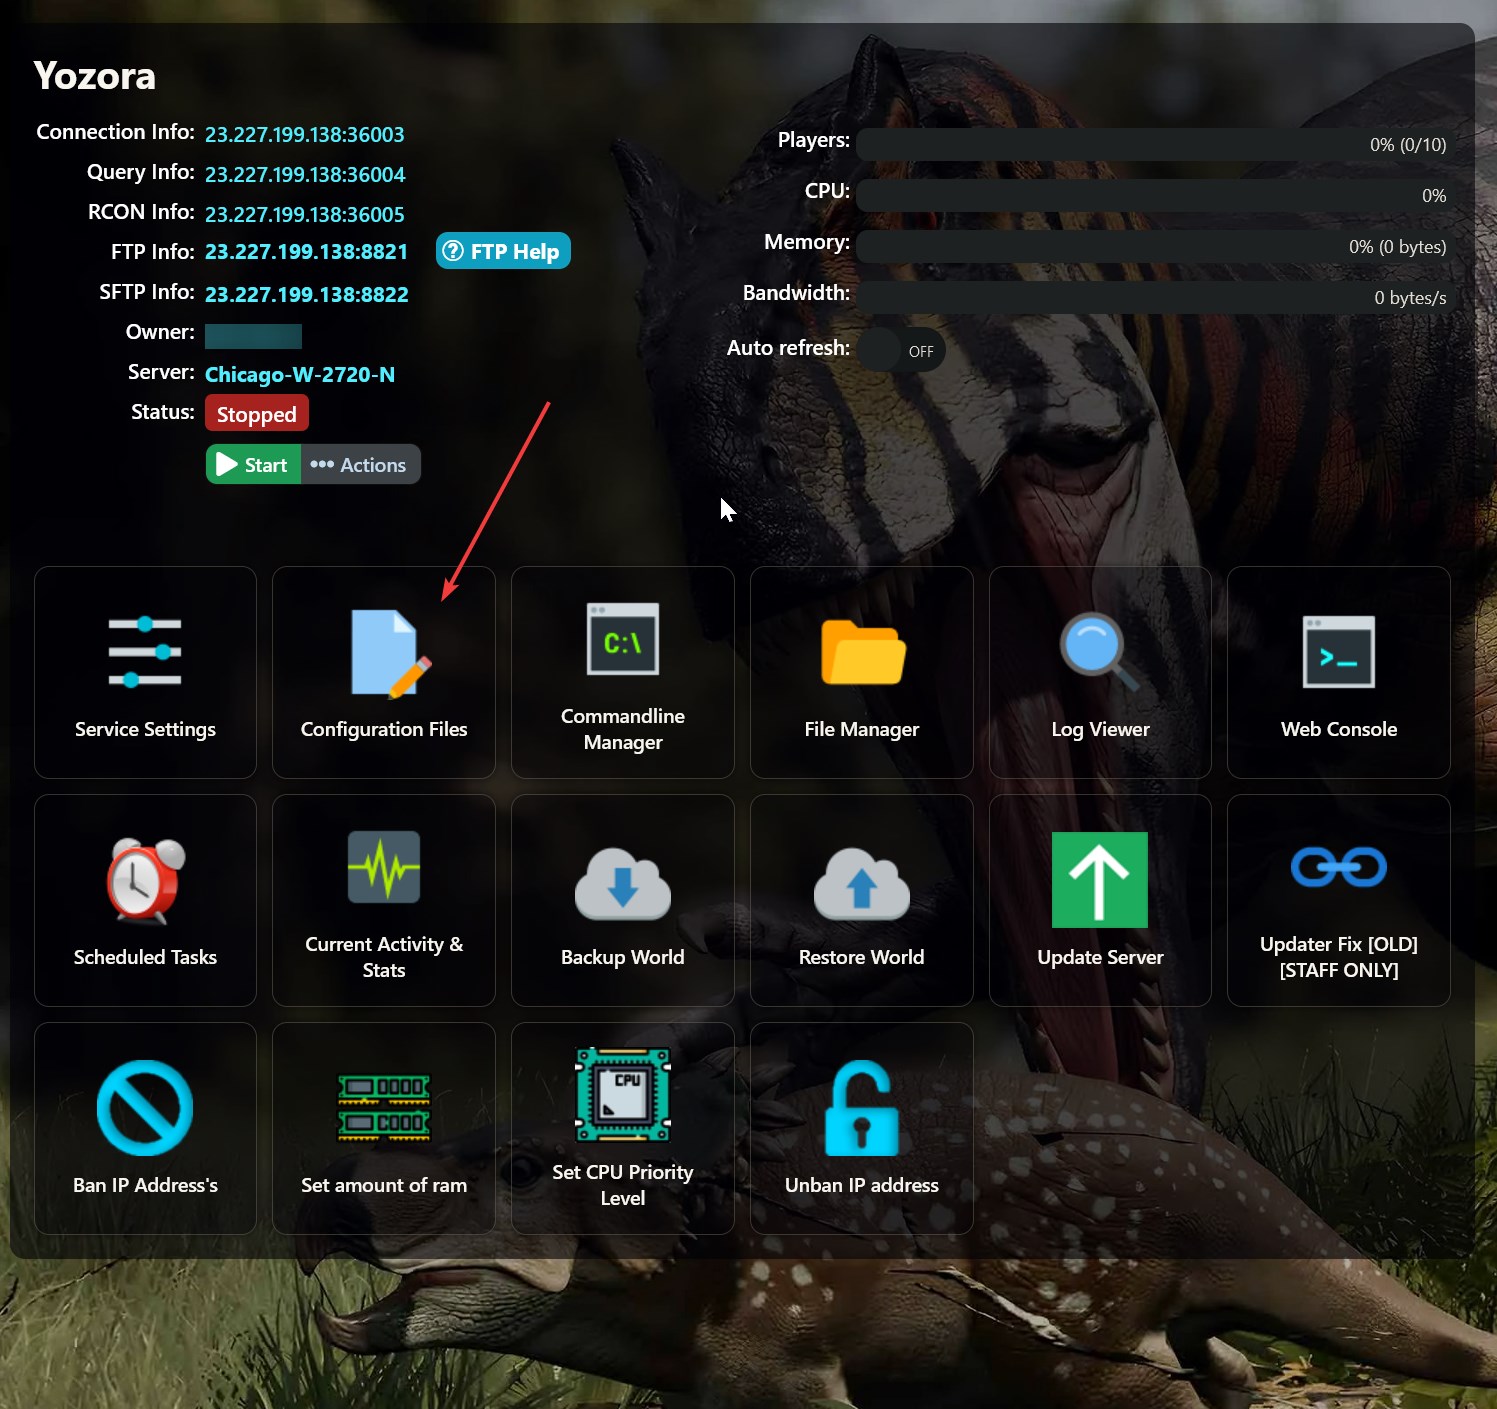The image size is (1497, 1409).
Task: Click Restore World cloud upload icon
Action: click(x=862, y=883)
